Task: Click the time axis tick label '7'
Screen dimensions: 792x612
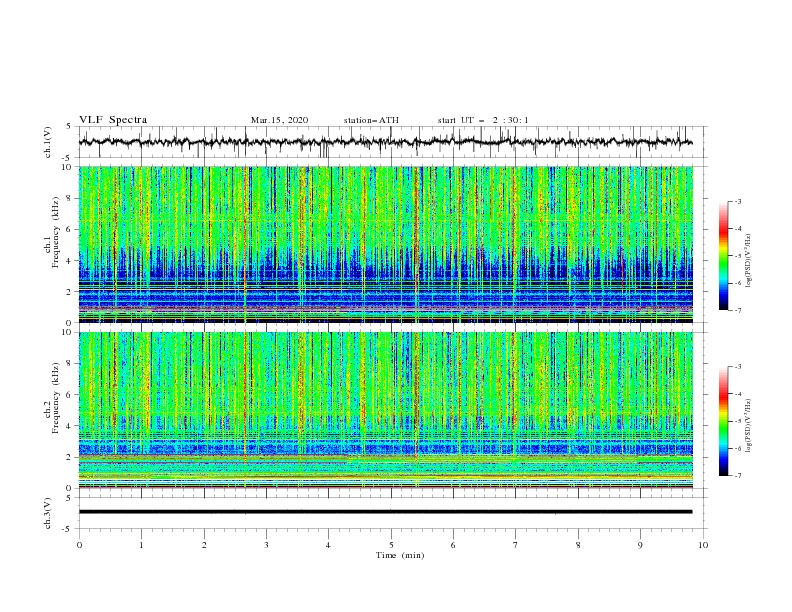Action: pyautogui.click(x=516, y=545)
